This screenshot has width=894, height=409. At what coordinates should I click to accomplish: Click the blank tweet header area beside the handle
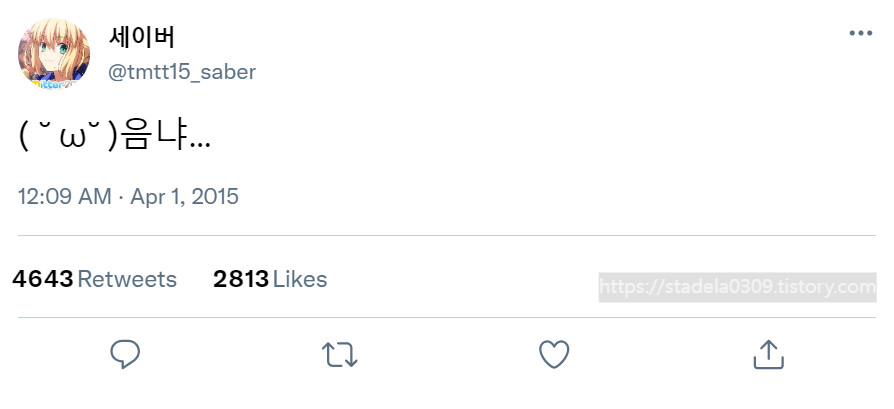[x=550, y=55]
